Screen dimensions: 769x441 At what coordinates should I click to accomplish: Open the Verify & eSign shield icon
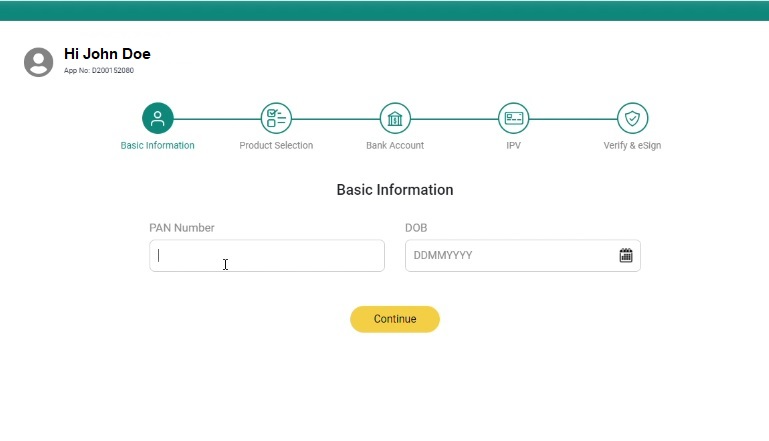[632, 118]
